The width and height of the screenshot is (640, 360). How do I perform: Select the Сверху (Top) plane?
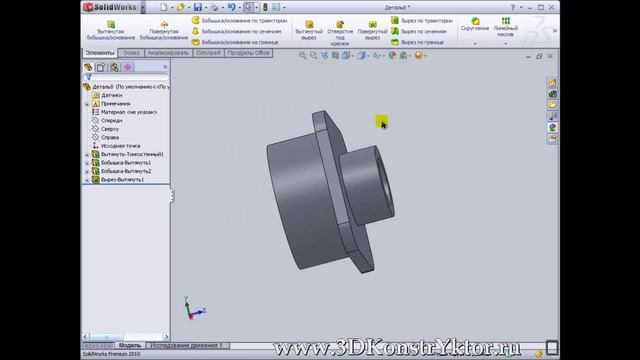pos(105,129)
